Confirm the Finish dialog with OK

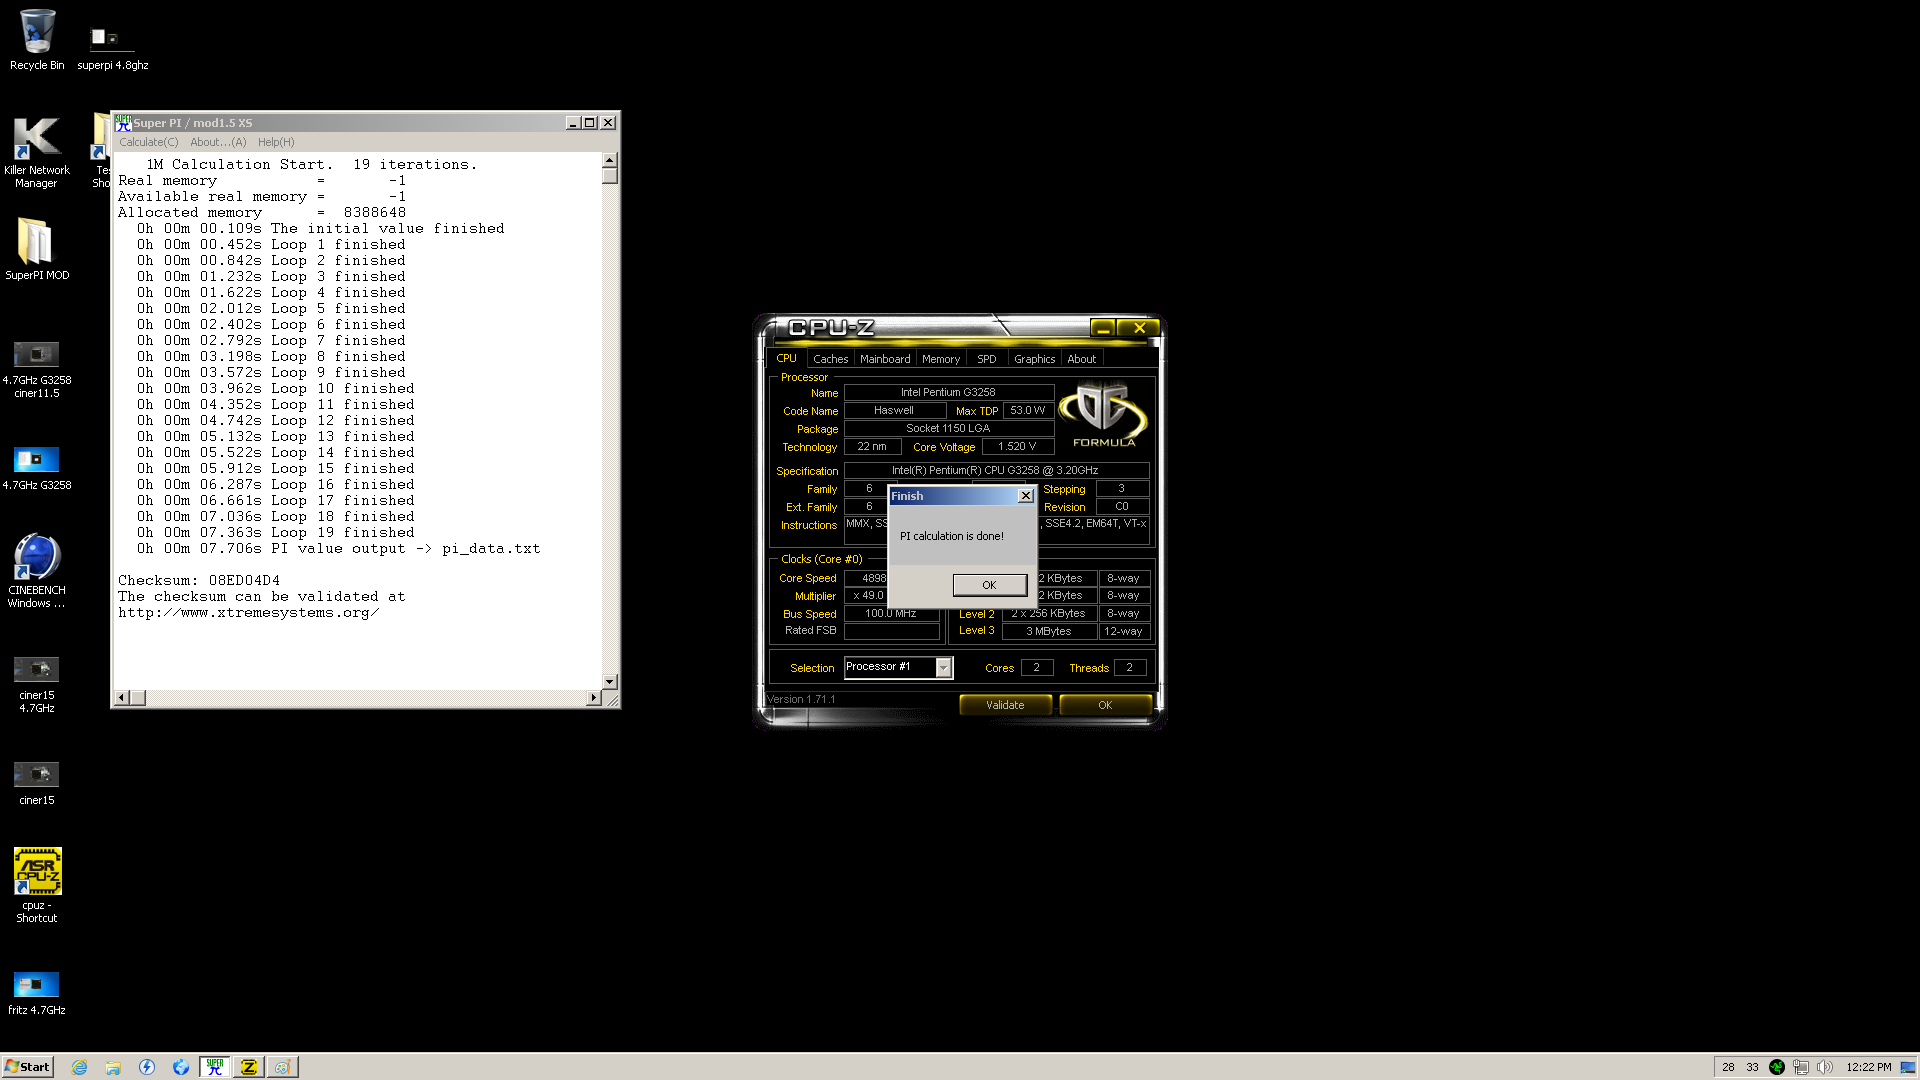point(989,585)
